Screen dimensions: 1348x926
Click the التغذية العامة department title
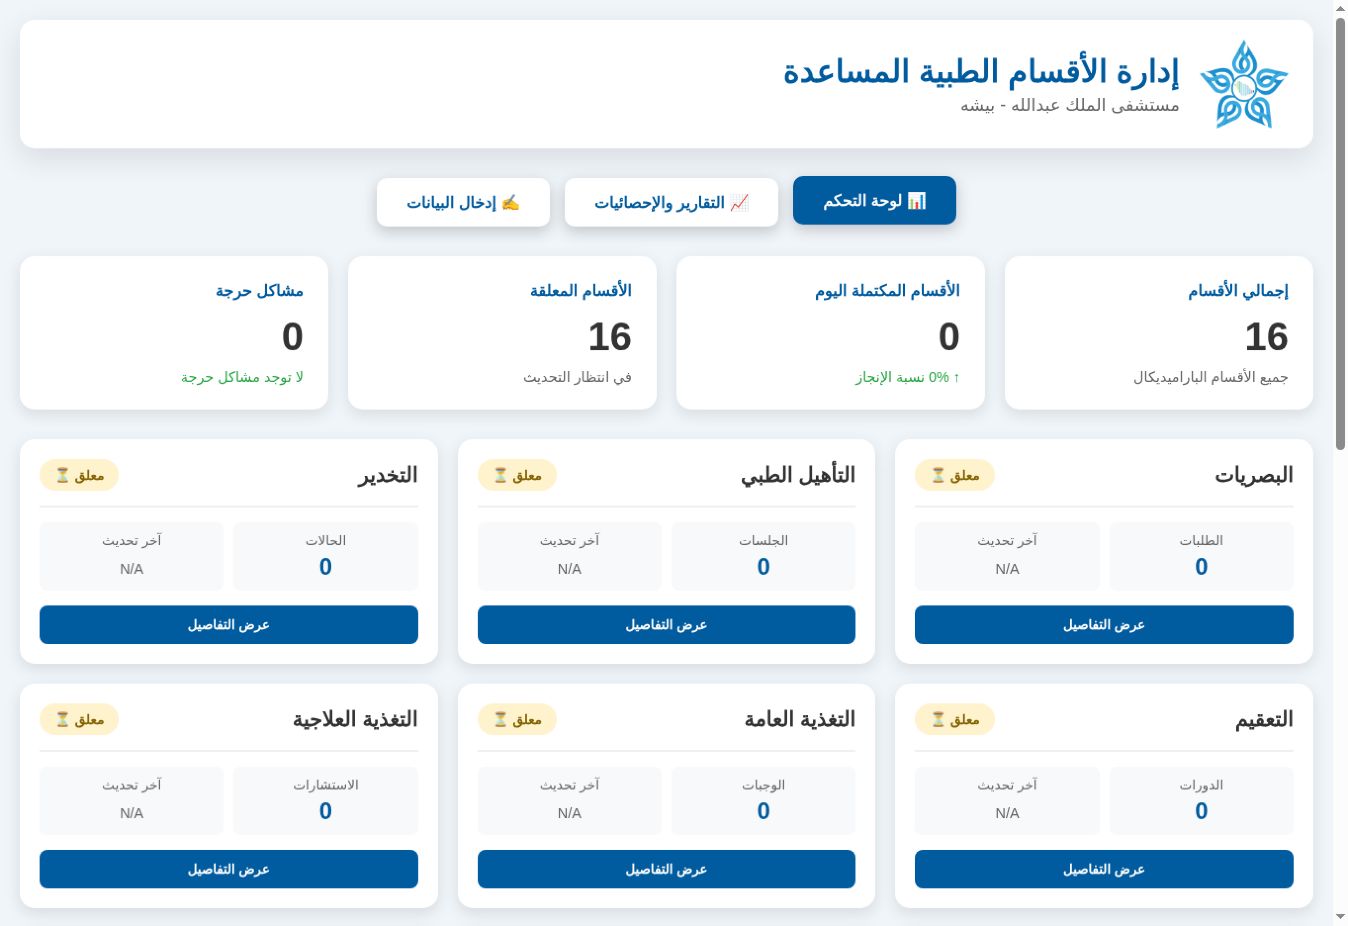click(800, 719)
